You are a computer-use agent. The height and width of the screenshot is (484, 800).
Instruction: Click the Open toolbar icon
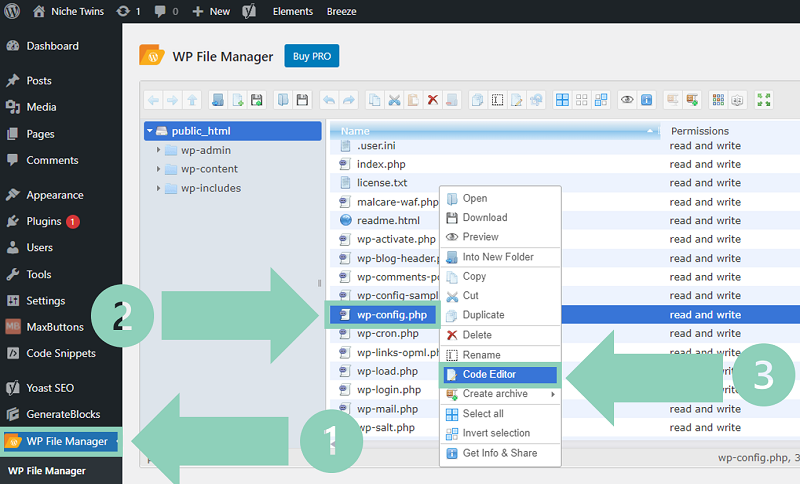point(283,100)
